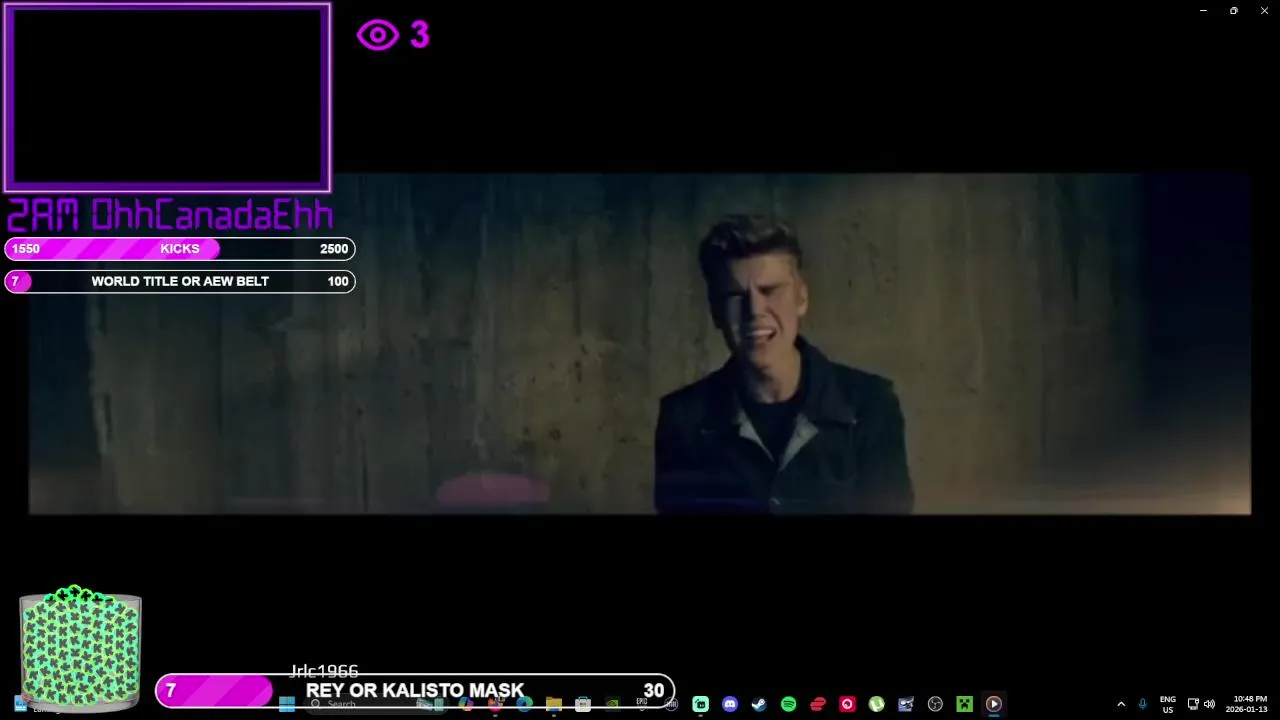Open the volume speaker tray icon
The width and height of the screenshot is (1280, 720).
[1209, 704]
